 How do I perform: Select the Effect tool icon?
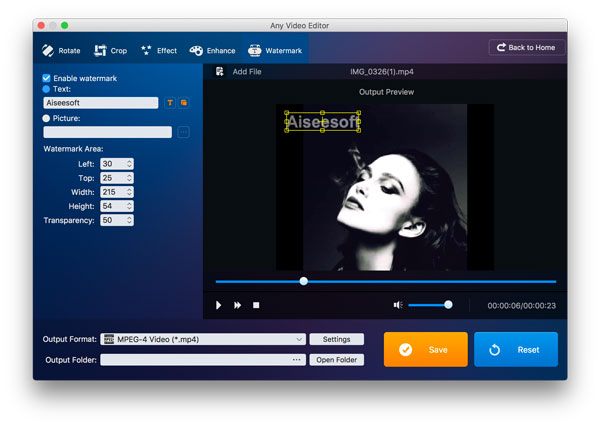[147, 50]
